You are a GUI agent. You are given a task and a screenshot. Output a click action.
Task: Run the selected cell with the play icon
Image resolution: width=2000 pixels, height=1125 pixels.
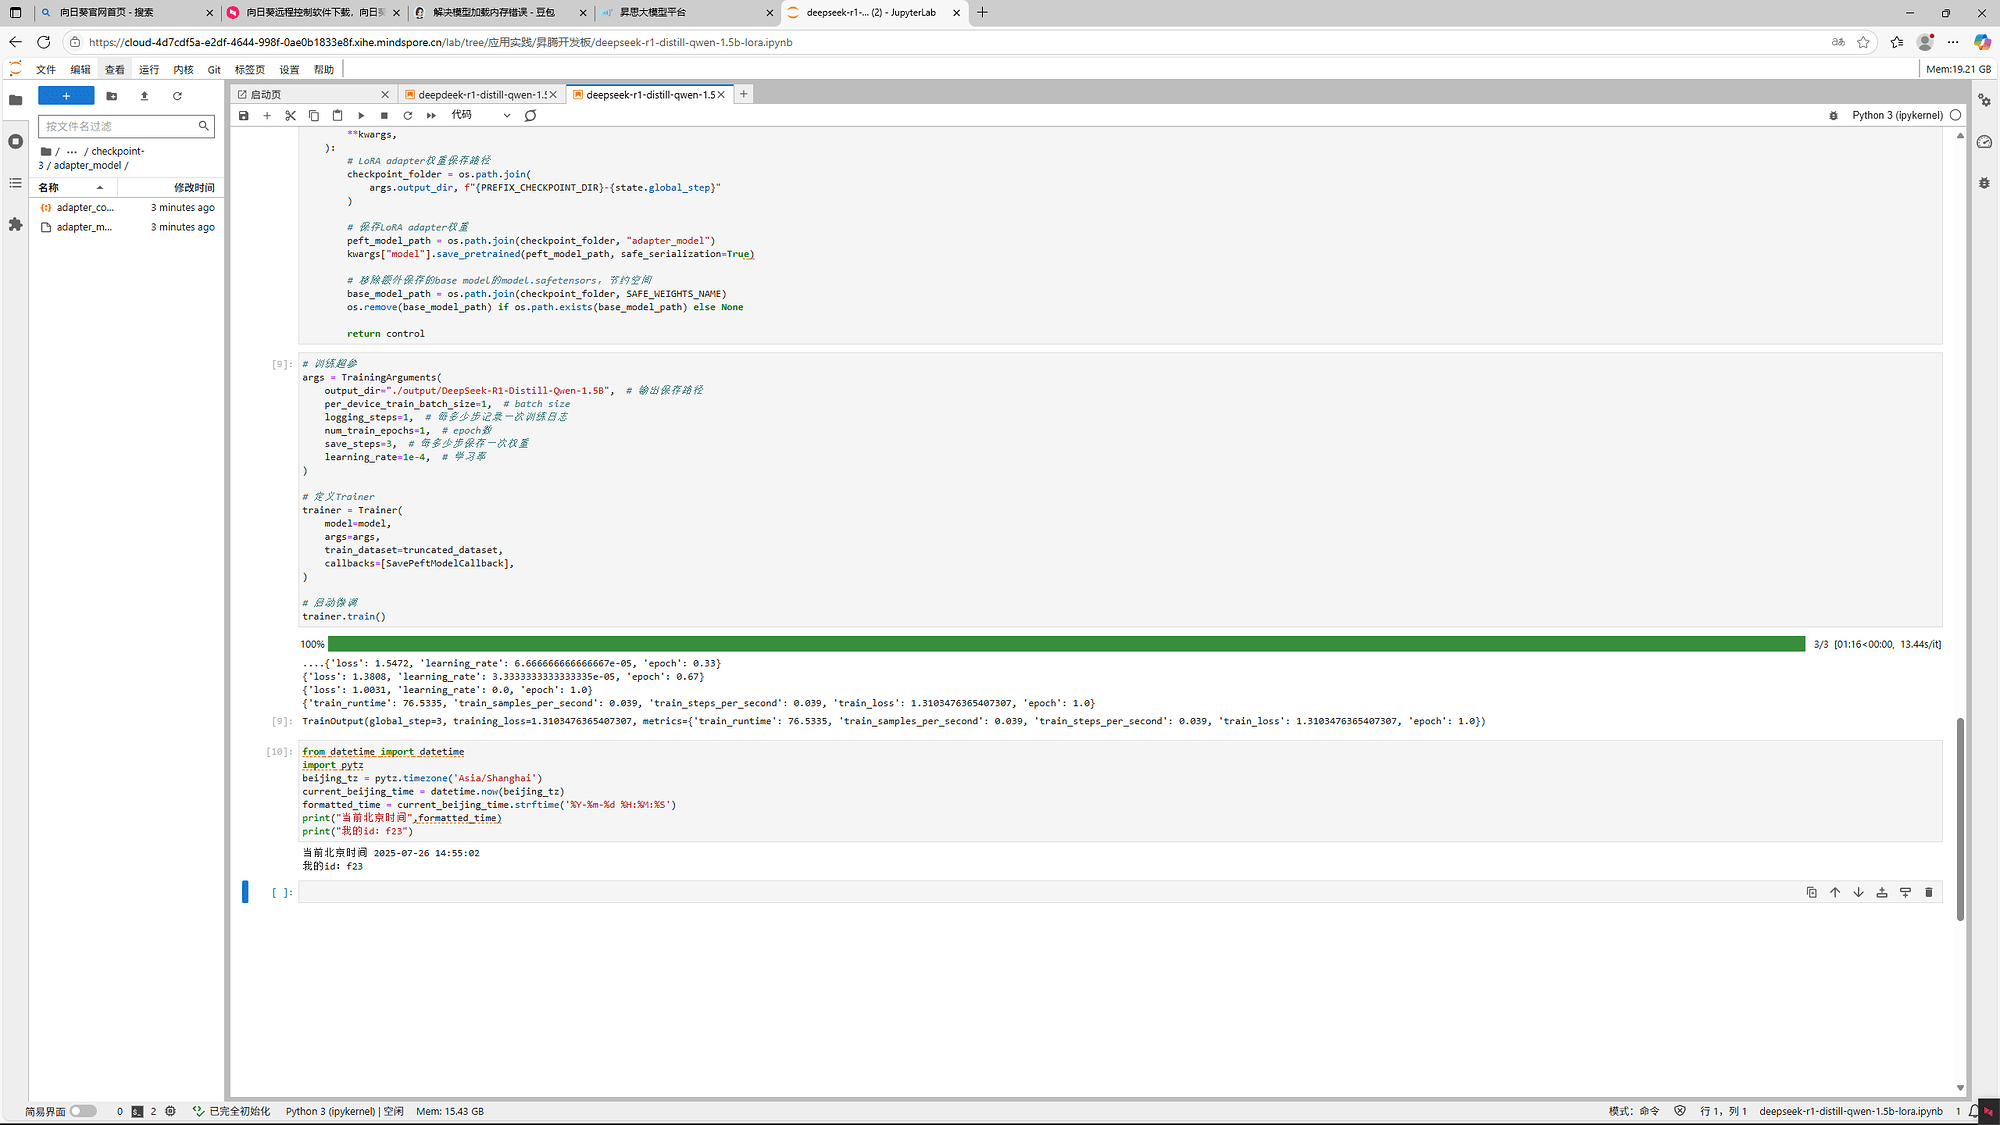click(361, 116)
